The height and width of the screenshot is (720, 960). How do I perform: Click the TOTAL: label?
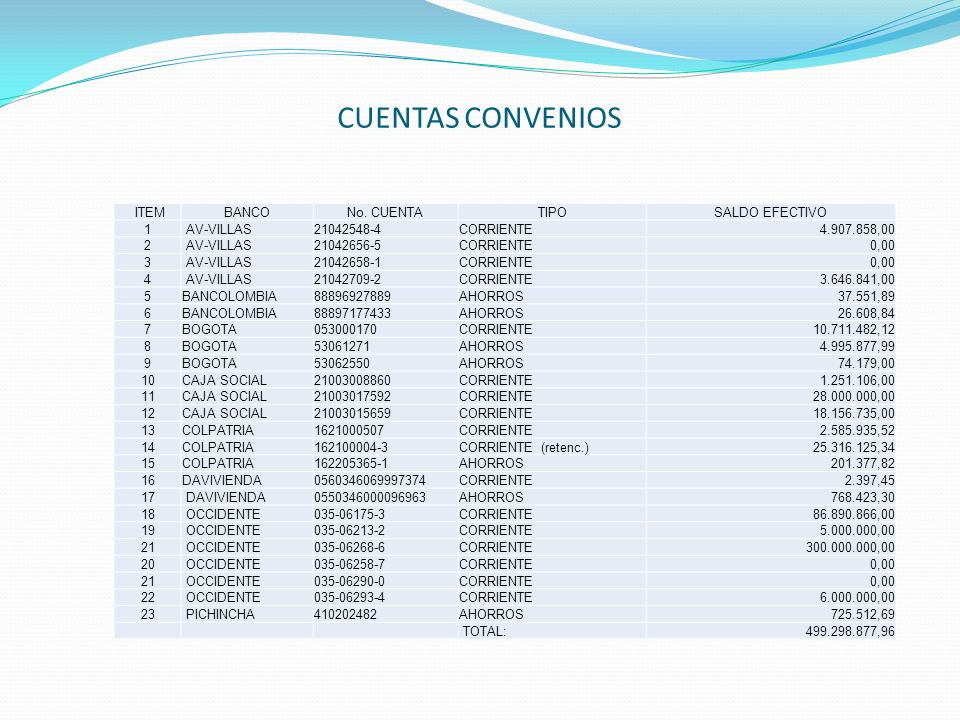[x=484, y=631]
